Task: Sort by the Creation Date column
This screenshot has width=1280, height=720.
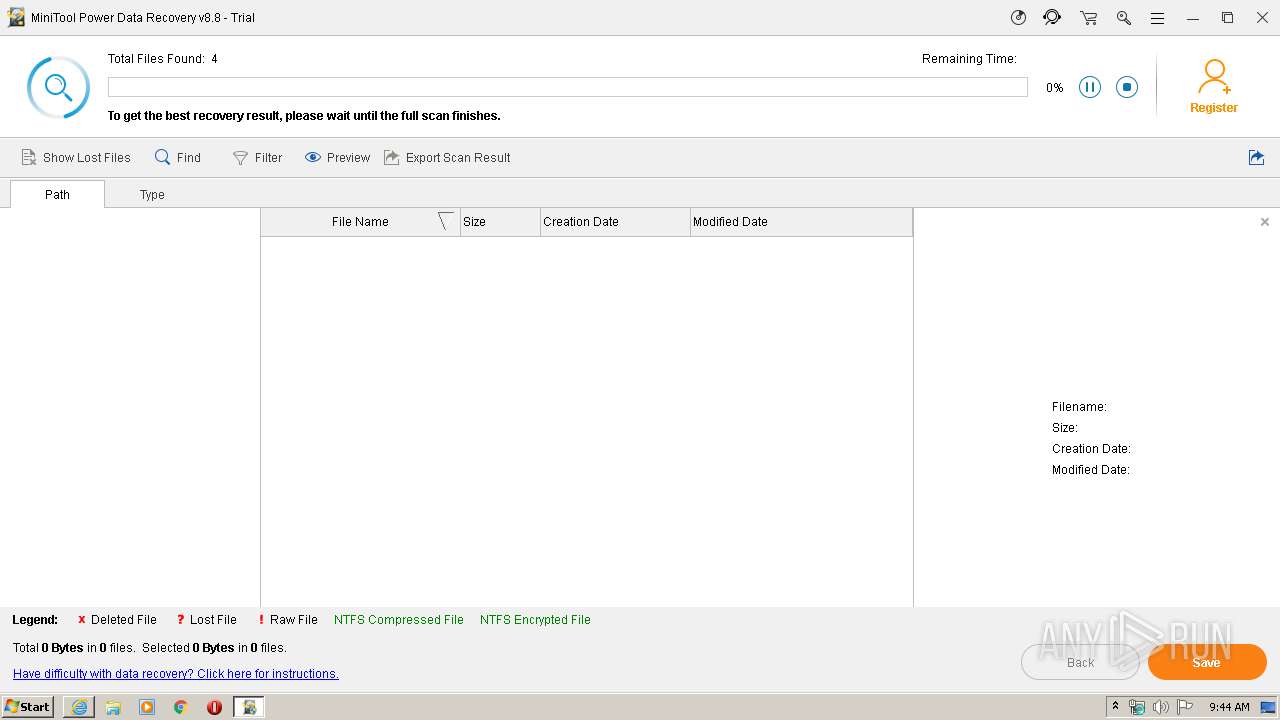Action: tap(615, 222)
